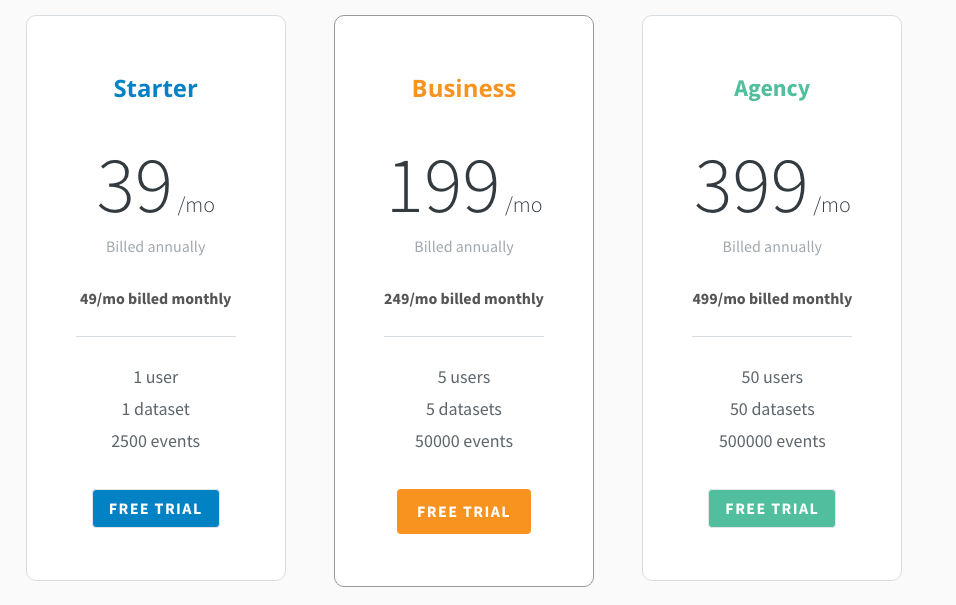
Task: Click the 2500 events feature line
Action: [x=155, y=441]
